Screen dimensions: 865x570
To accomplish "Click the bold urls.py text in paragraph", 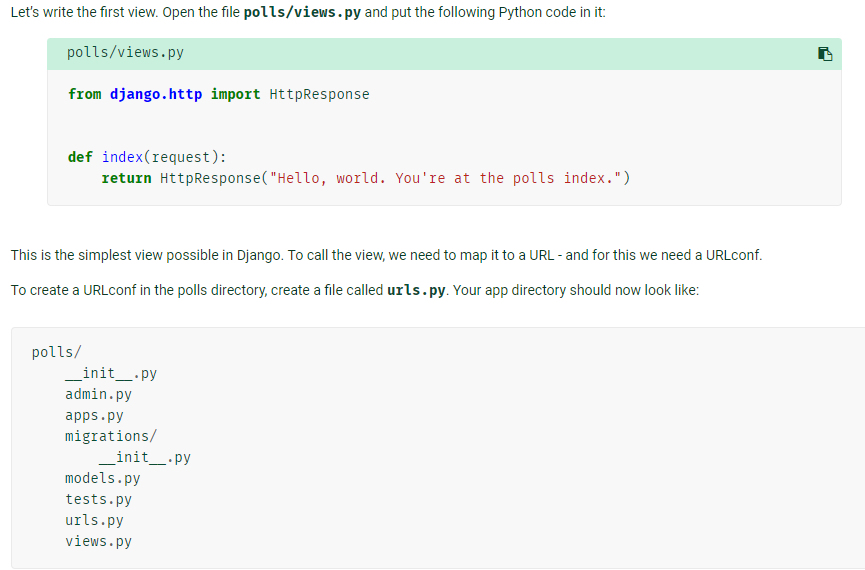I will [416, 290].
